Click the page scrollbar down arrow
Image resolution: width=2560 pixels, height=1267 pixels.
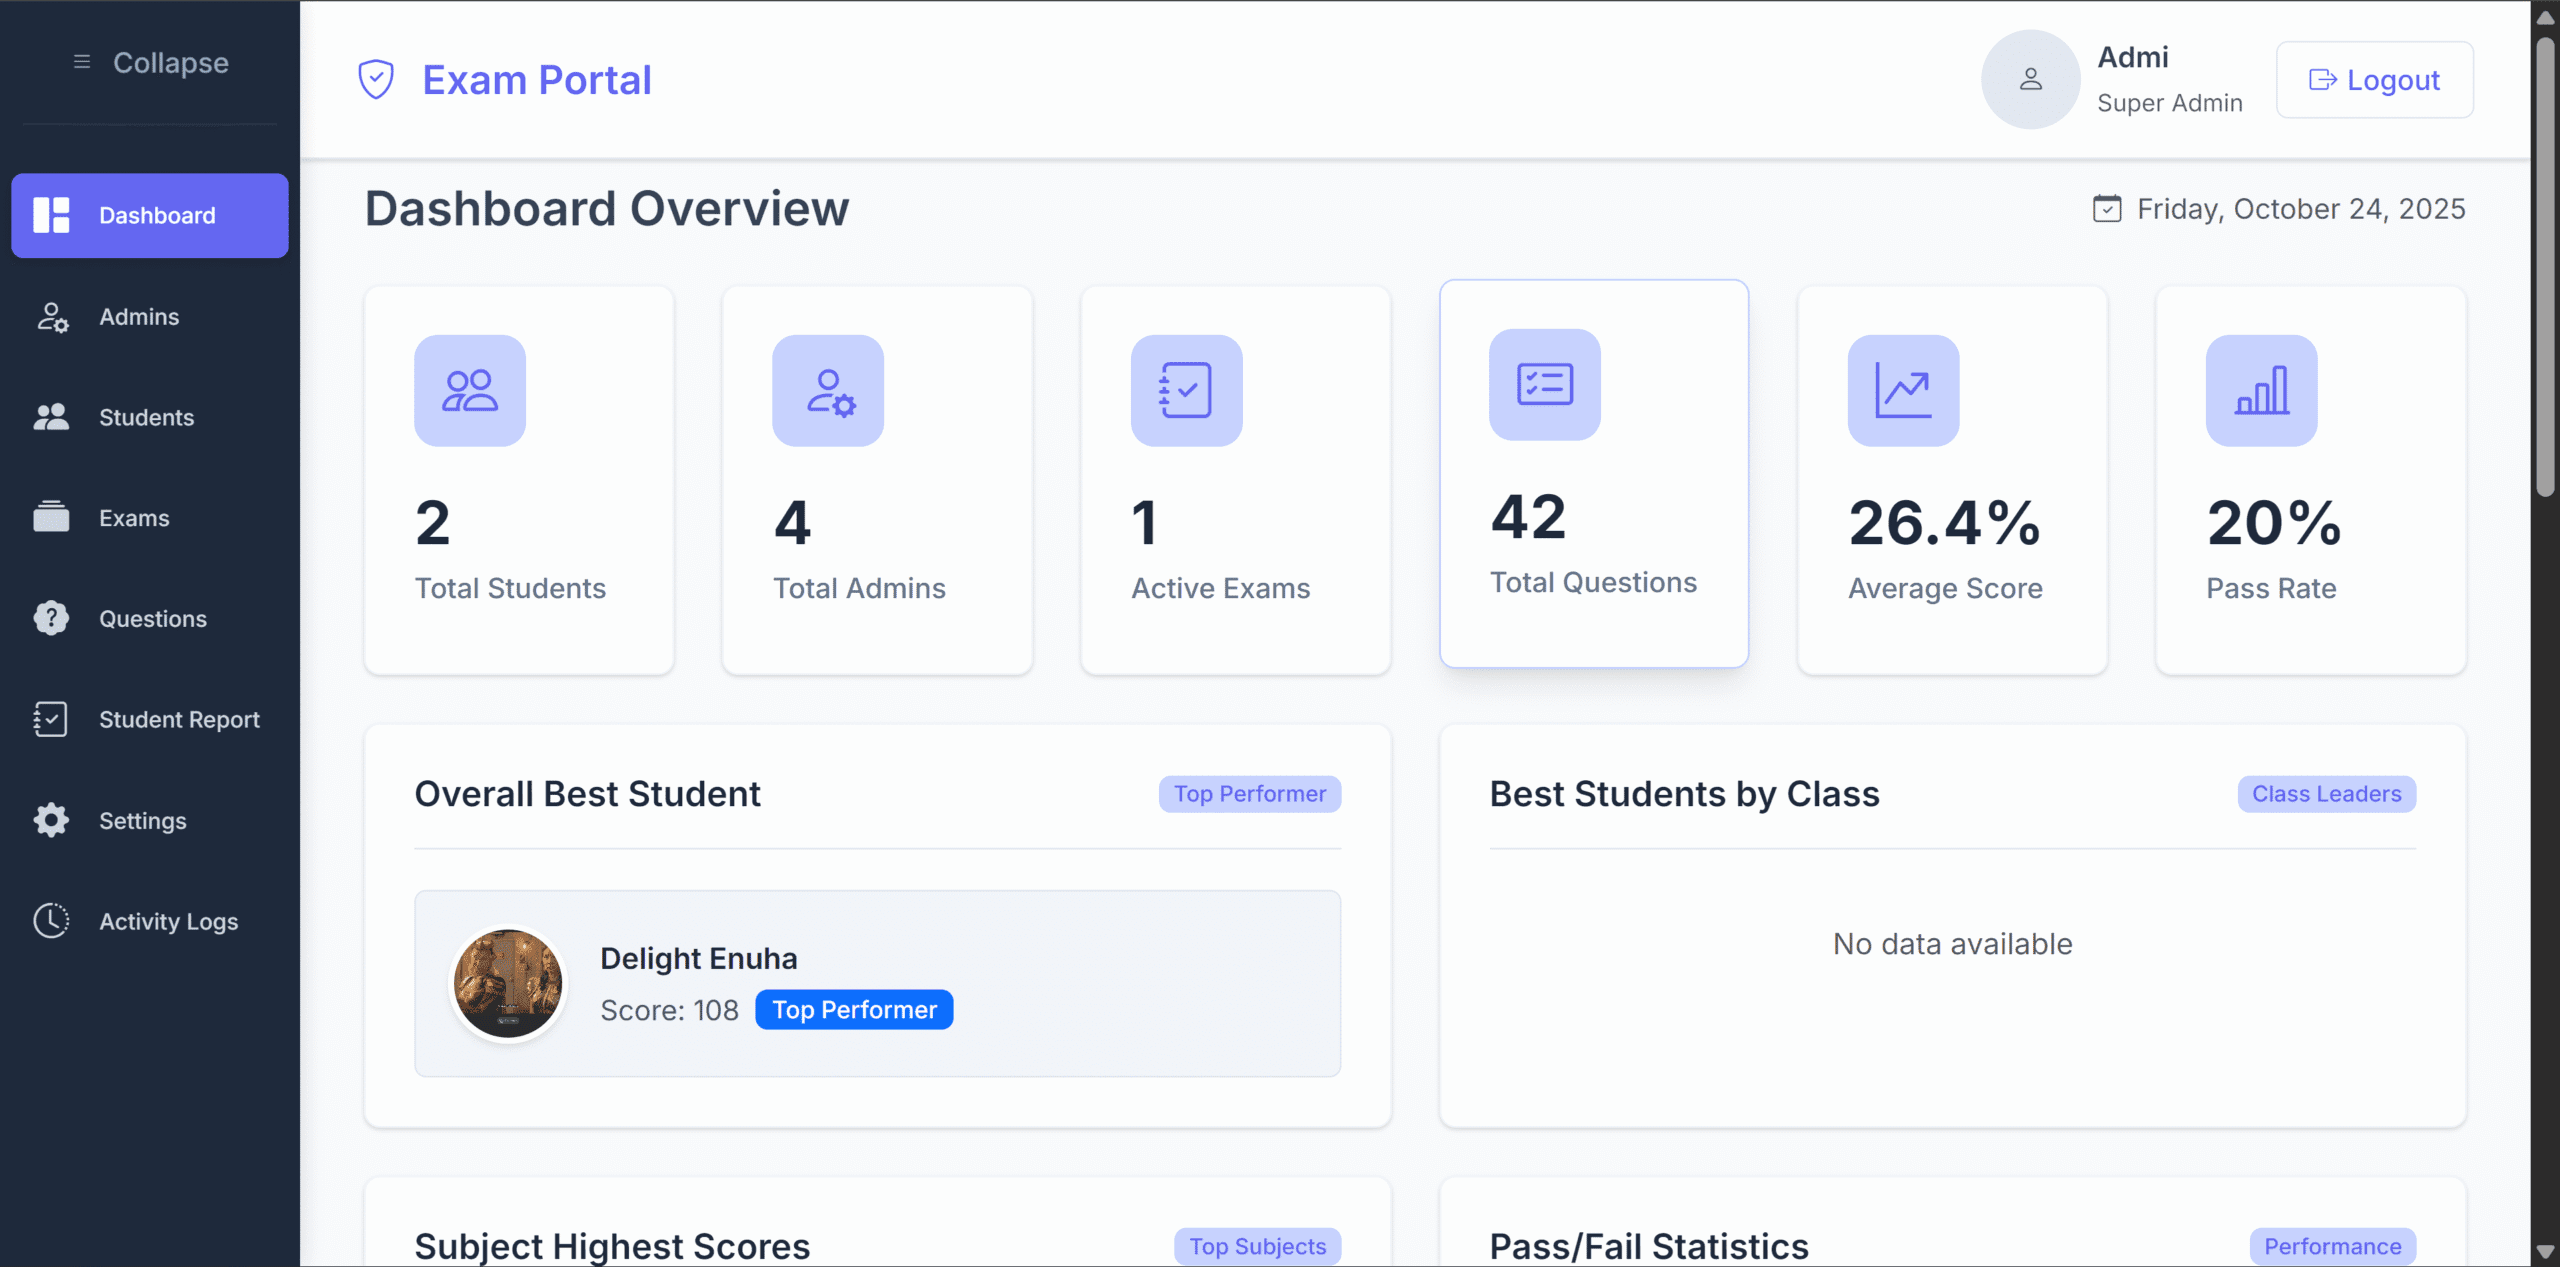(2545, 1252)
